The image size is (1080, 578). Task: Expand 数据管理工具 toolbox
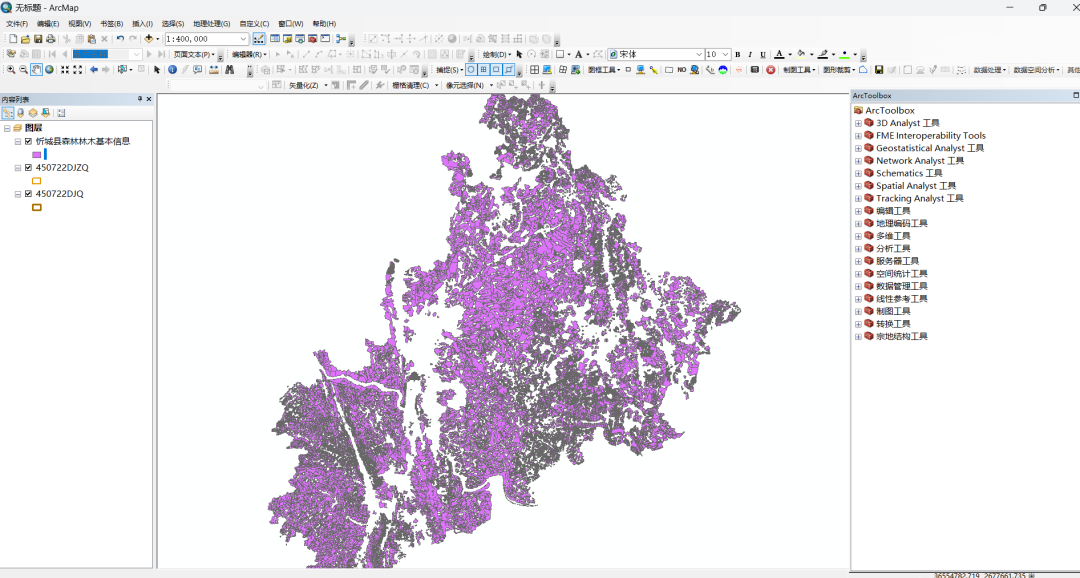pos(858,287)
